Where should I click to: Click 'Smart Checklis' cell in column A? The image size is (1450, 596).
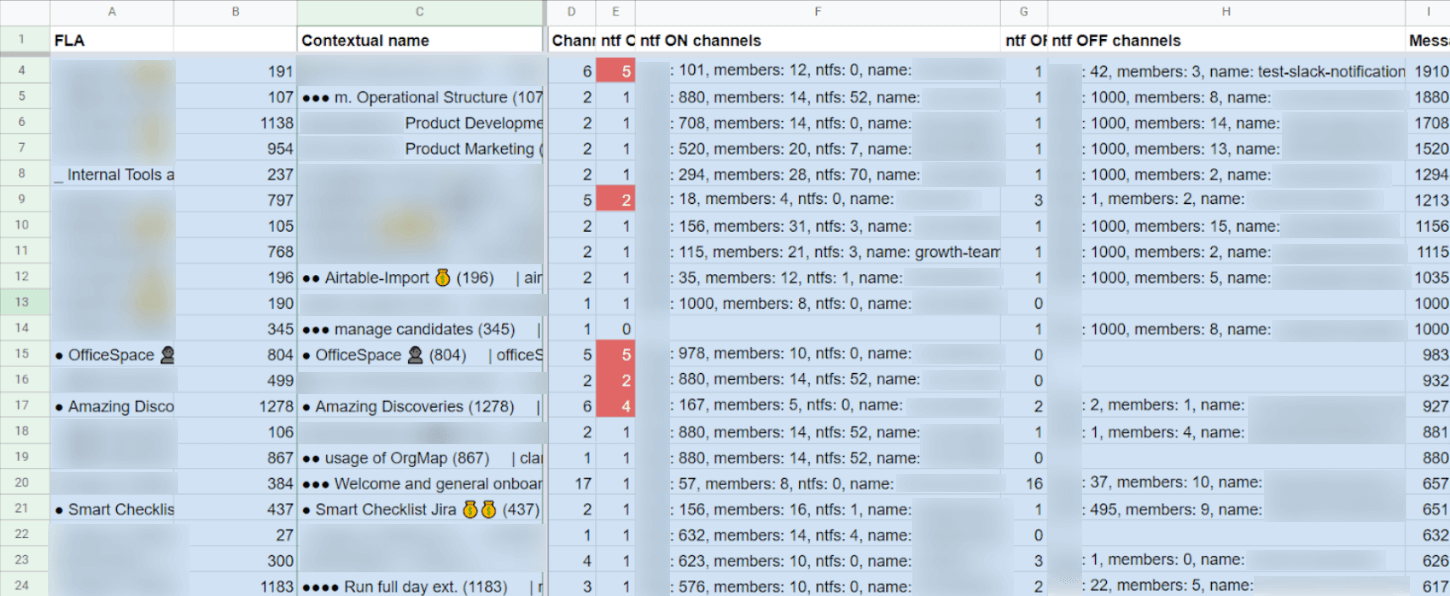tap(111, 510)
